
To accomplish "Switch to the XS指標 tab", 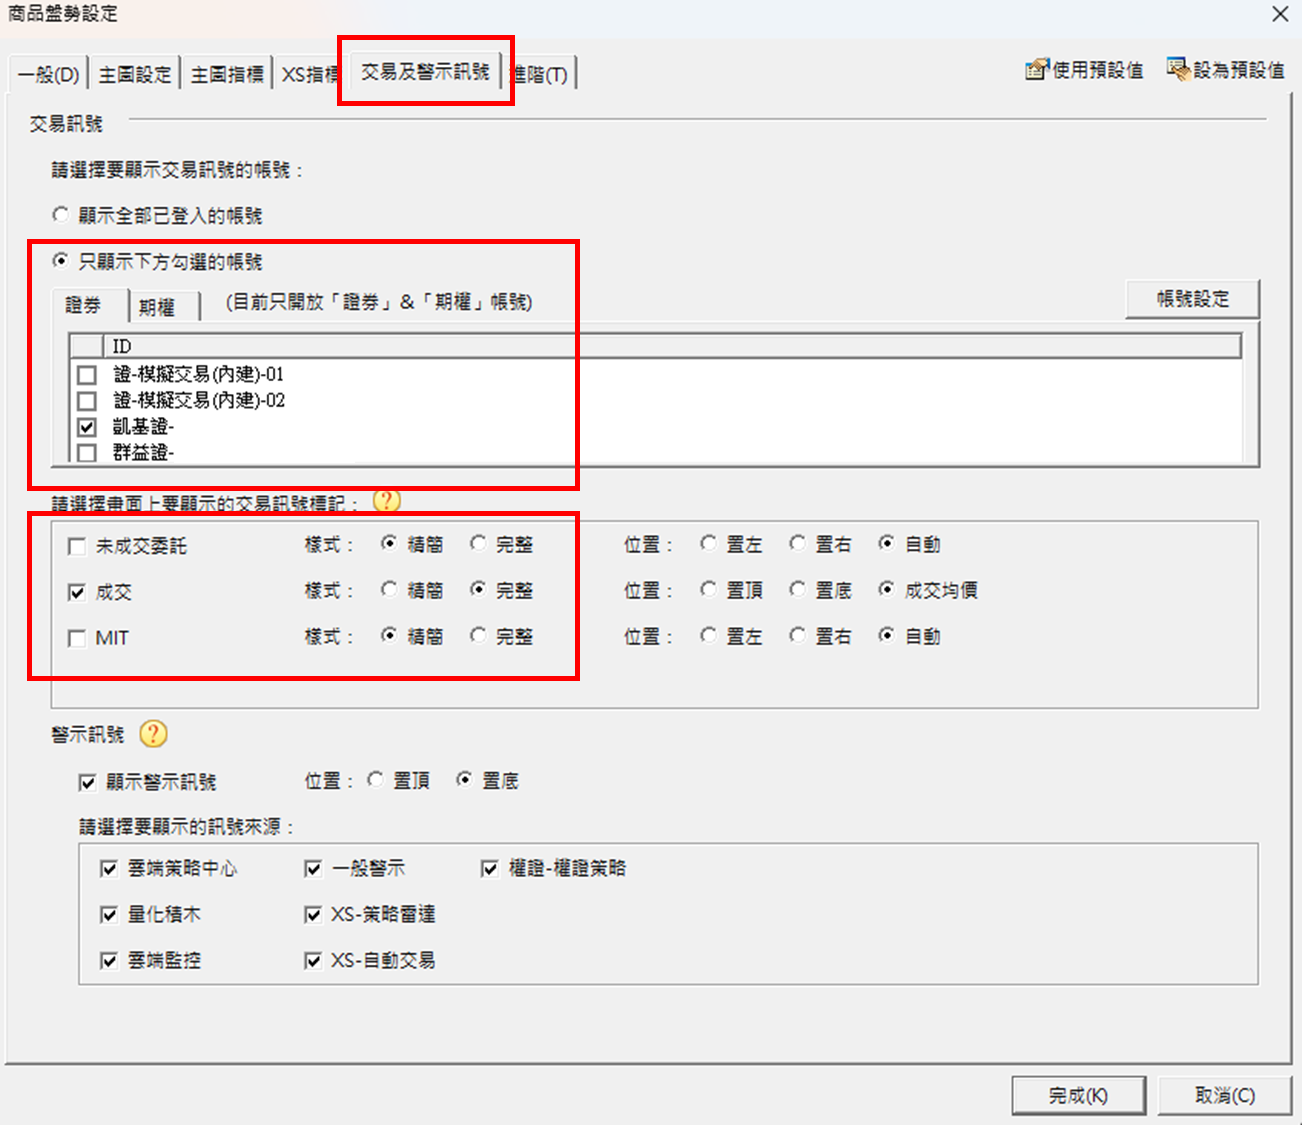I will (309, 75).
